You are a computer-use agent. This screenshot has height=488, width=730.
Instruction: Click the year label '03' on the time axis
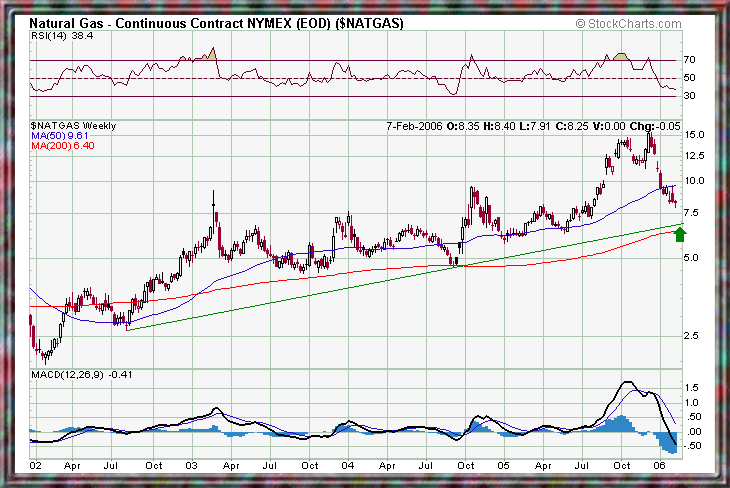tap(191, 466)
